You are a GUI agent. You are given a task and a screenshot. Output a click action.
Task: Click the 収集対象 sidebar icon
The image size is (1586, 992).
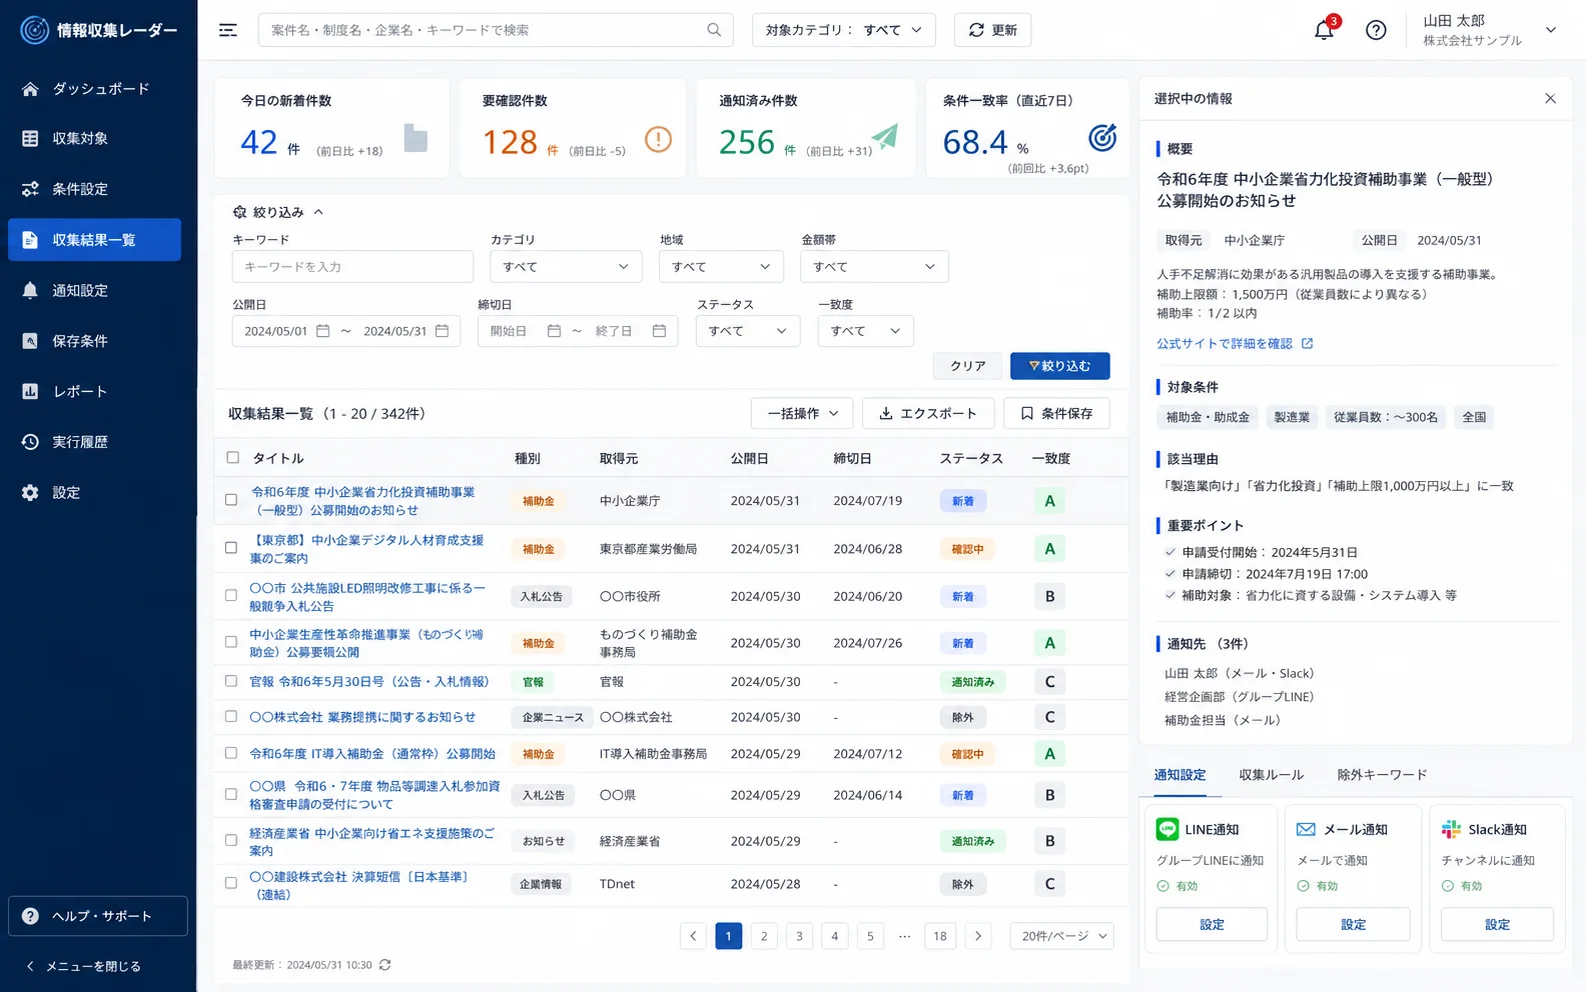tap(30, 139)
